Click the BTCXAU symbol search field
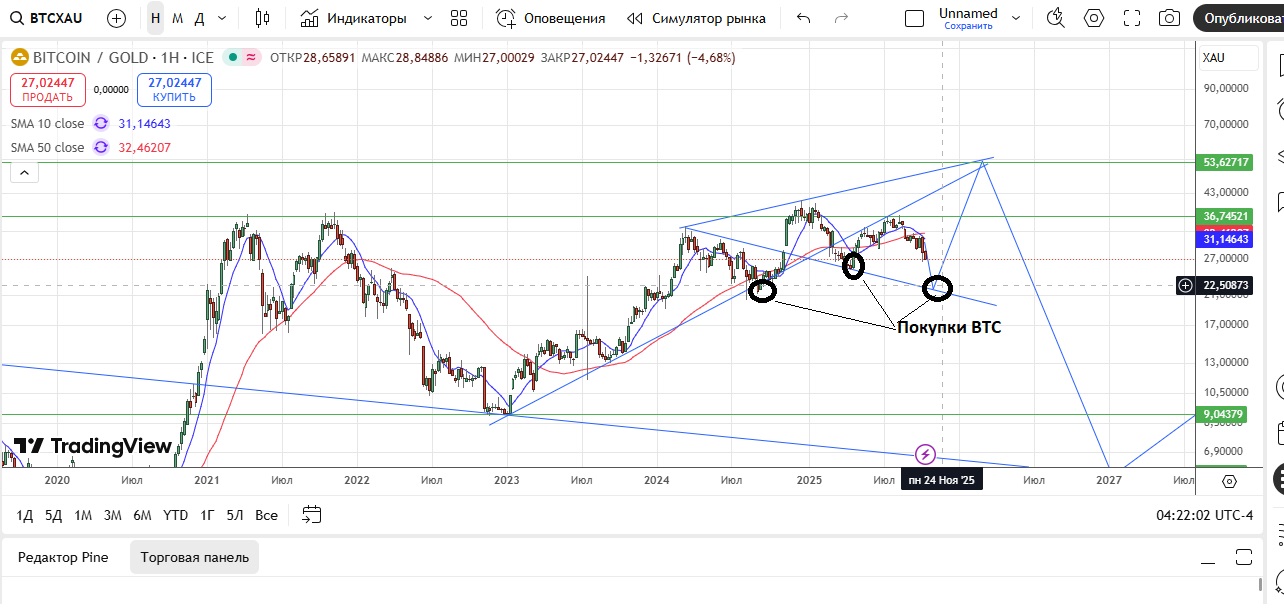Screen dimensions: 1284x612 click(x=48, y=18)
